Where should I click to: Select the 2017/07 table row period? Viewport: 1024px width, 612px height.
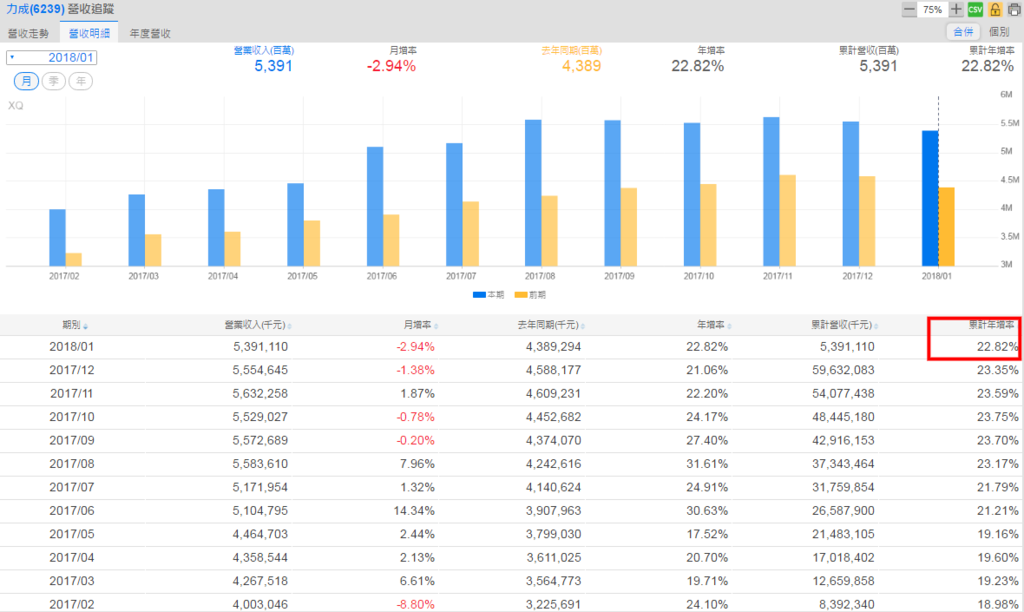pyautogui.click(x=72, y=487)
